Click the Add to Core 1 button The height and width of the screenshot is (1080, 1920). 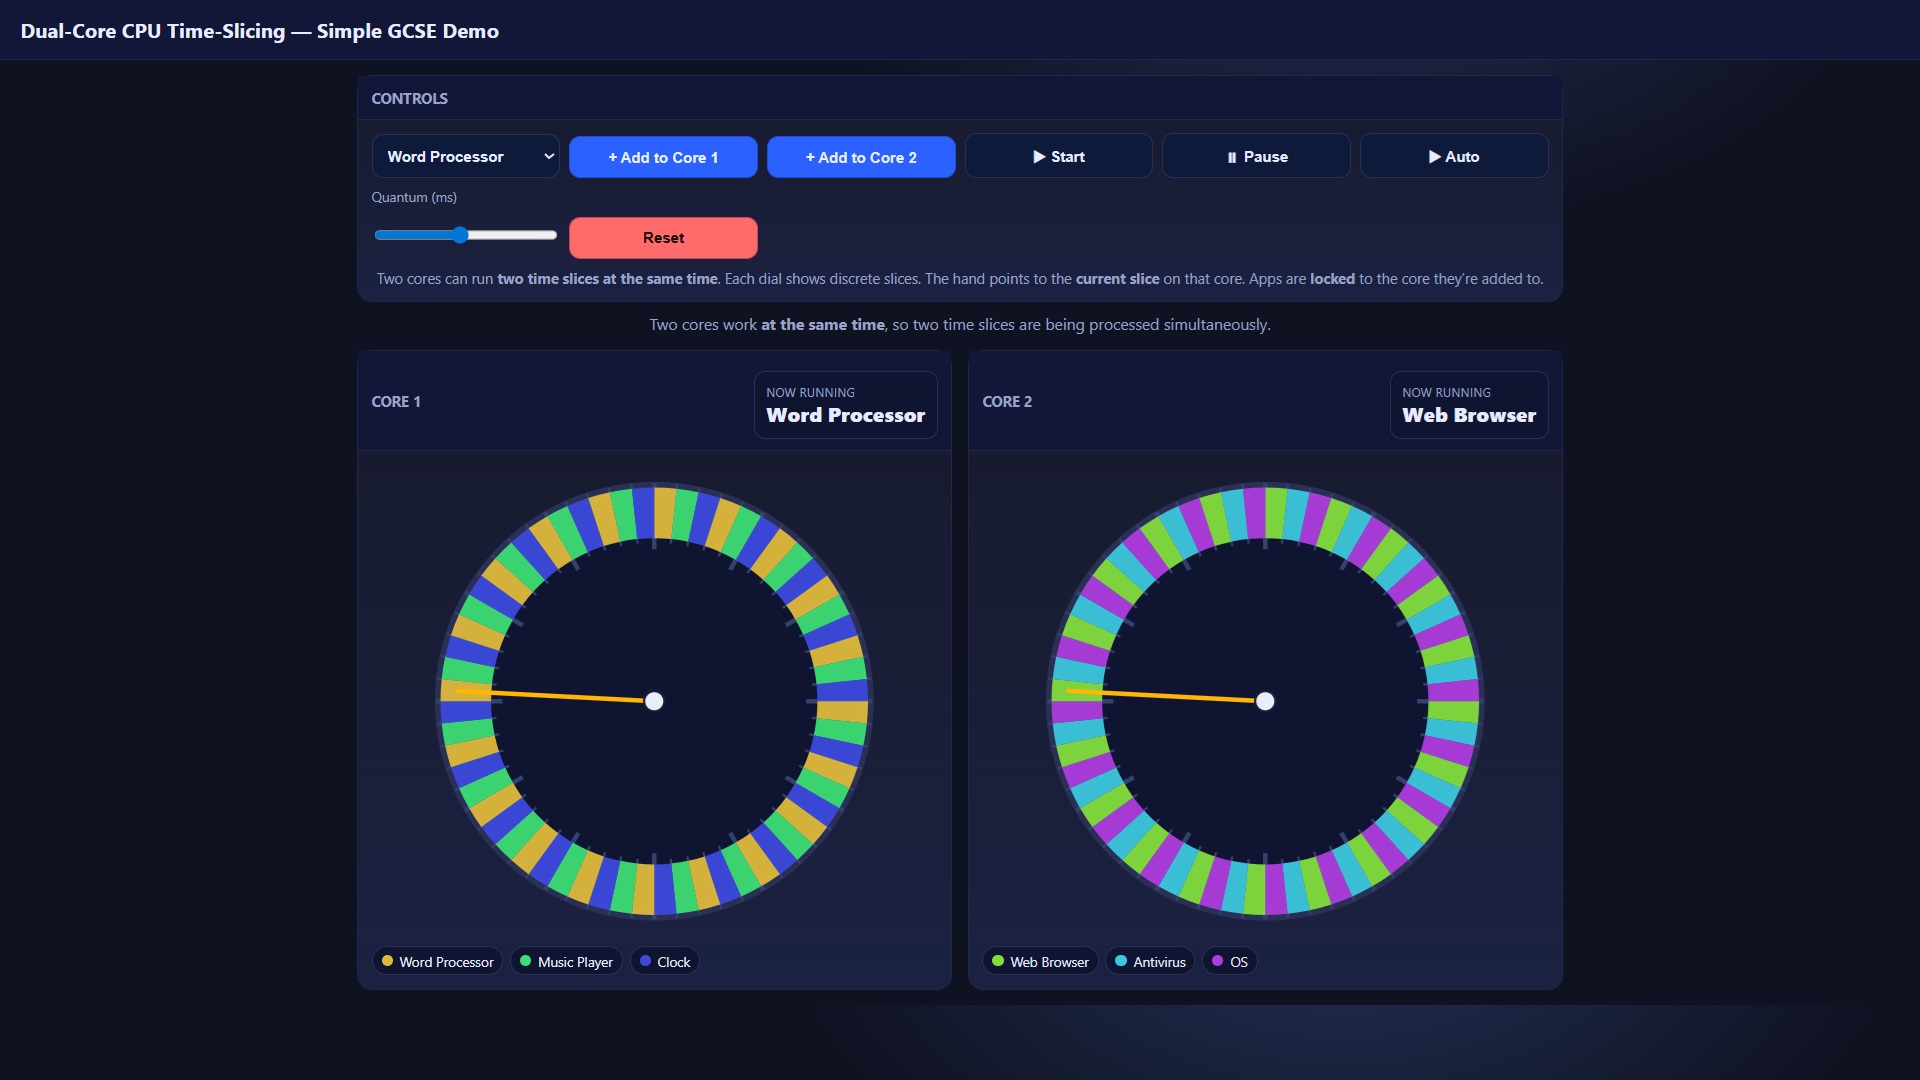663,158
